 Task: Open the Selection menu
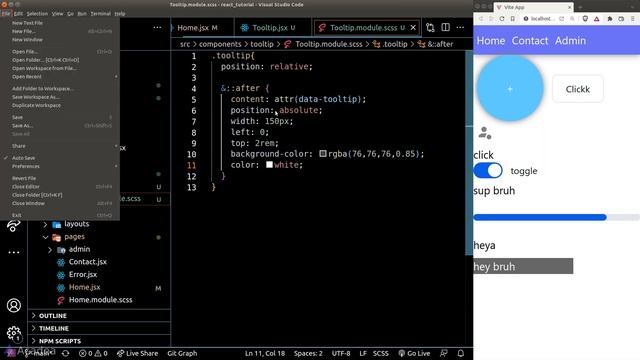click(37, 13)
